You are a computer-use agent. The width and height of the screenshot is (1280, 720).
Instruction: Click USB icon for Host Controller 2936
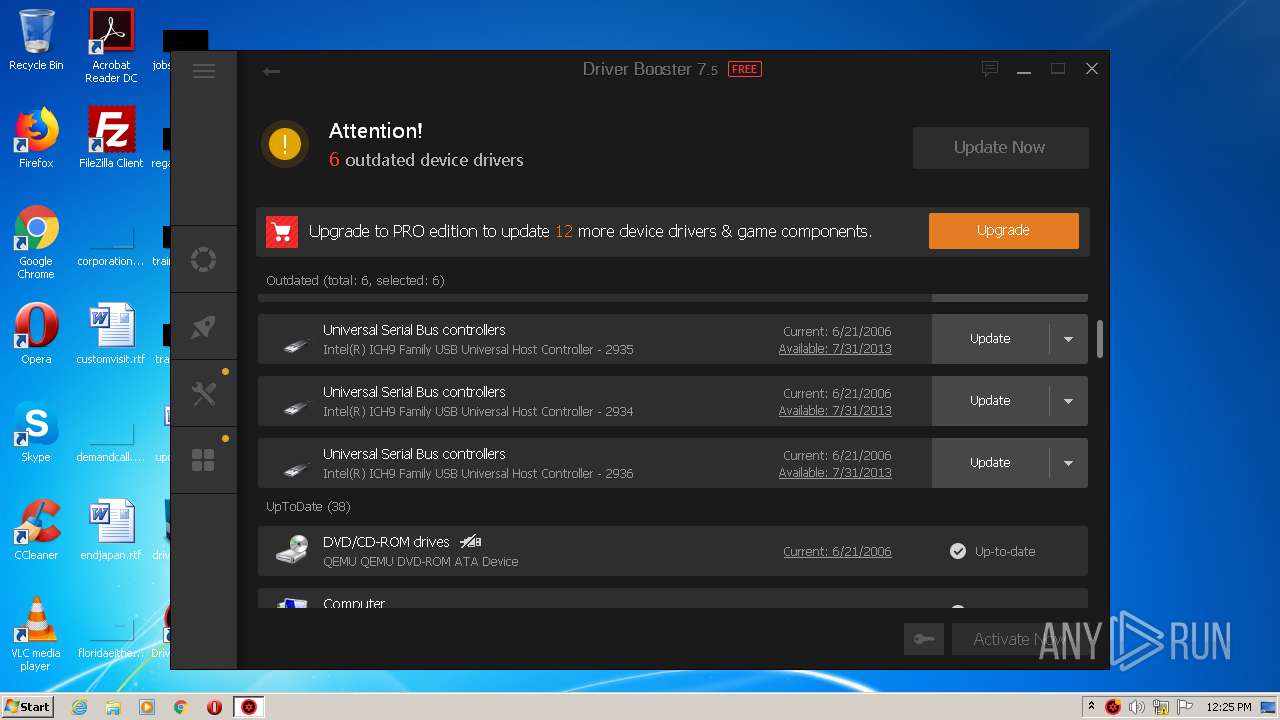pos(295,469)
